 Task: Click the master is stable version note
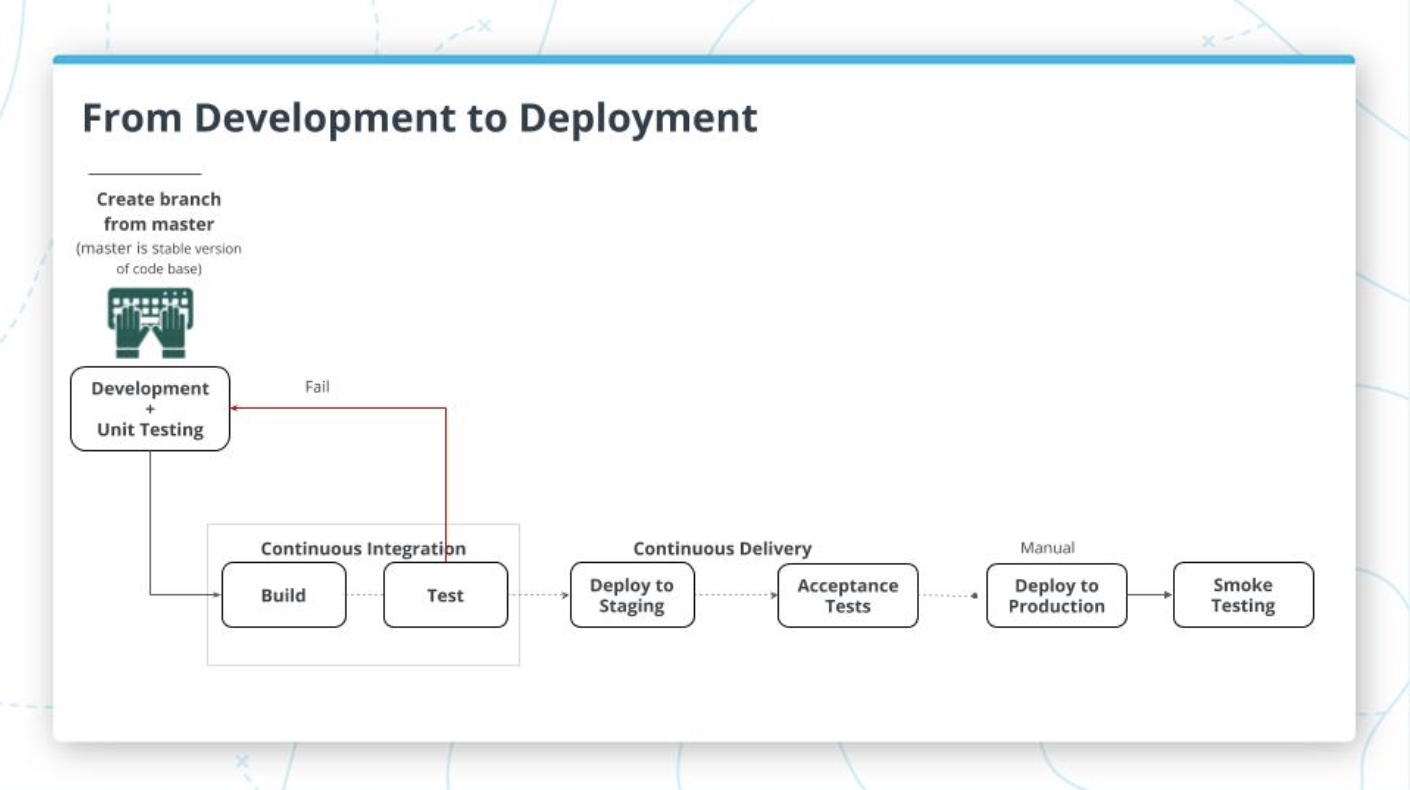pyautogui.click(x=159, y=258)
